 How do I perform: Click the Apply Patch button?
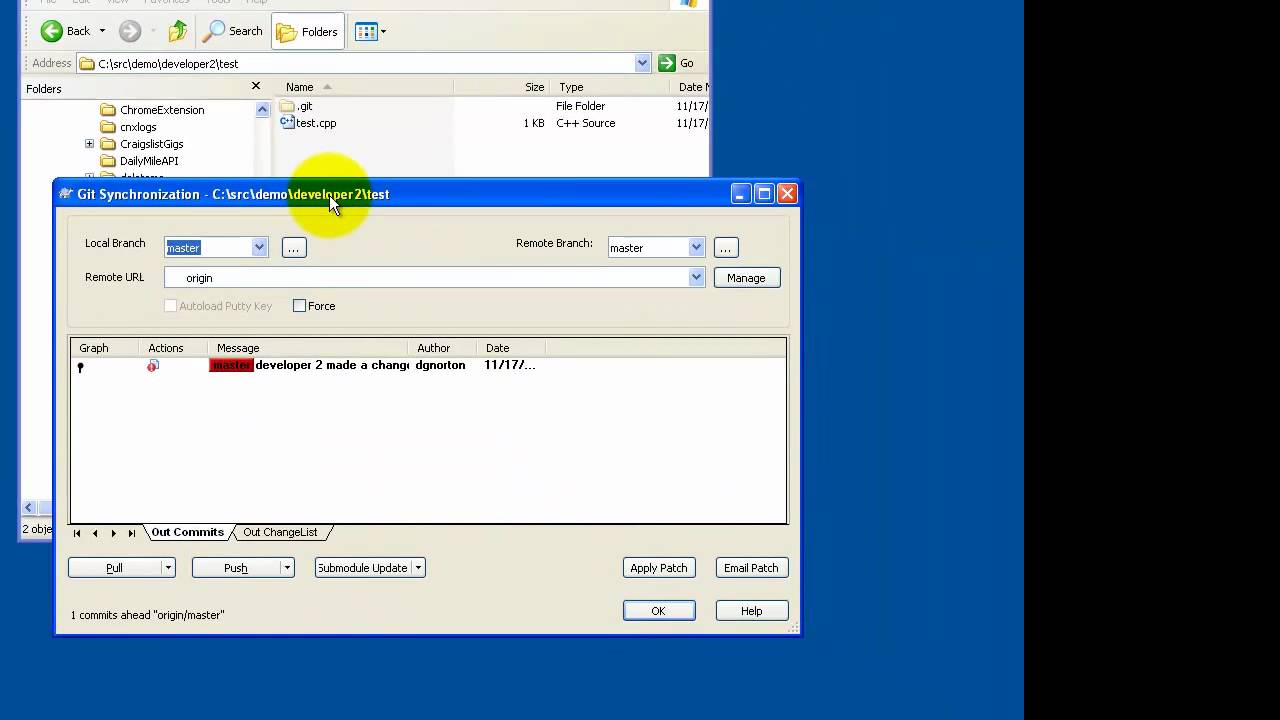pyautogui.click(x=659, y=568)
